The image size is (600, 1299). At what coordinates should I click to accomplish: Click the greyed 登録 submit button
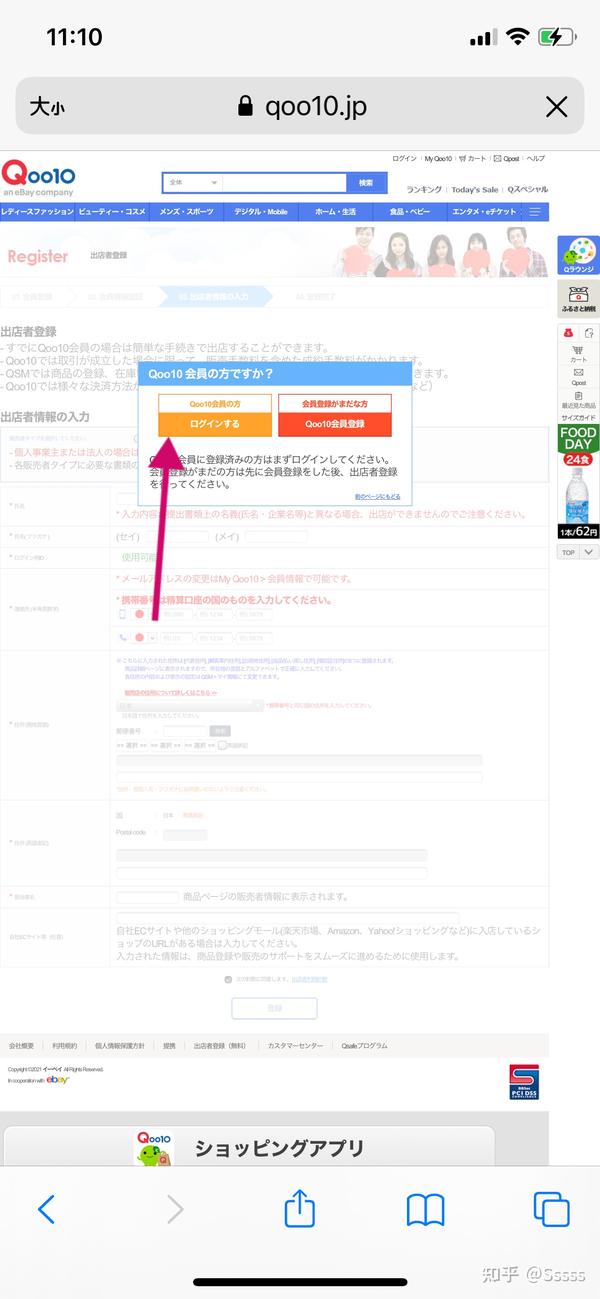(274, 1008)
